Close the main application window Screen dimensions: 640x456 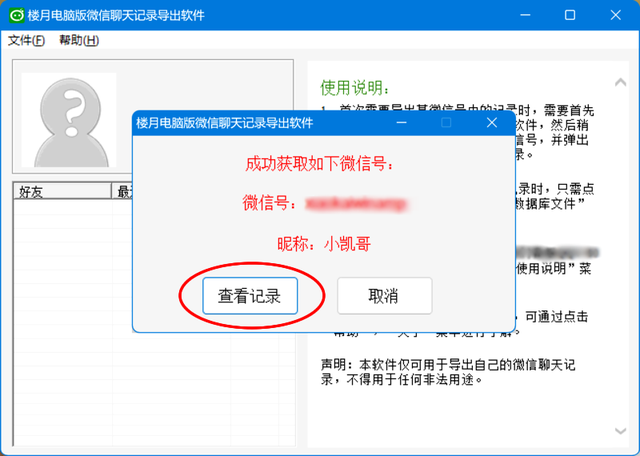tap(616, 15)
